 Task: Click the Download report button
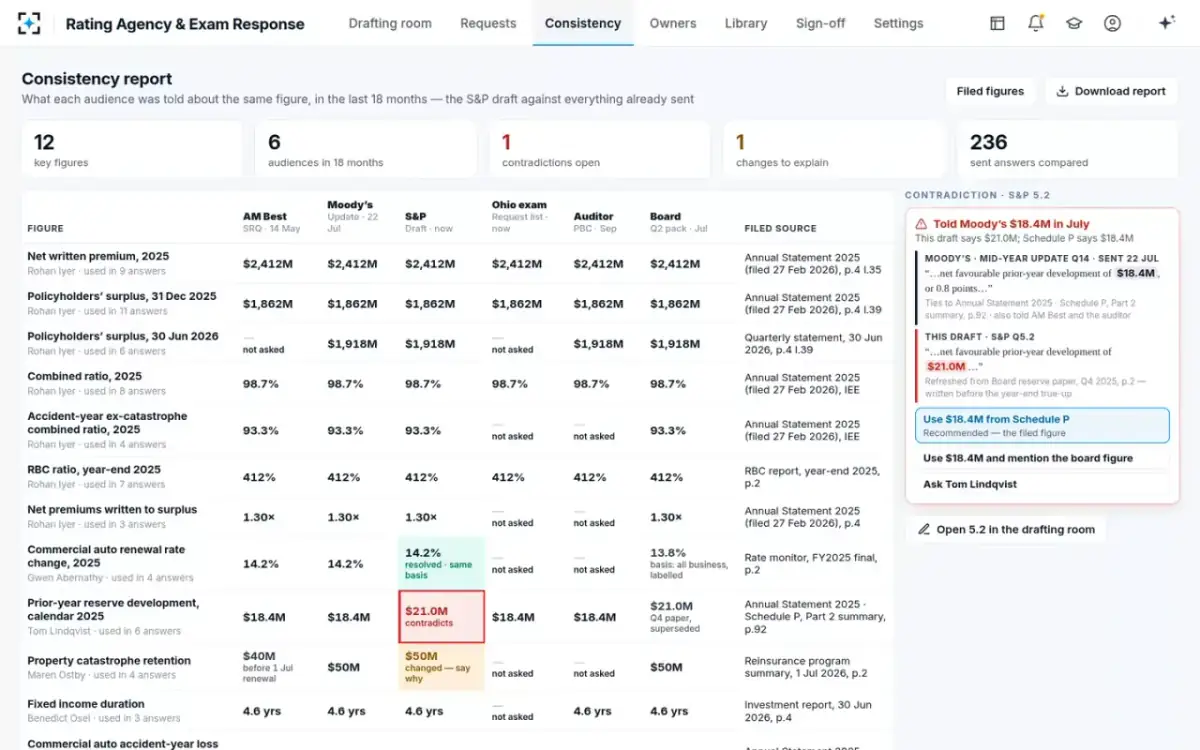(x=1111, y=91)
